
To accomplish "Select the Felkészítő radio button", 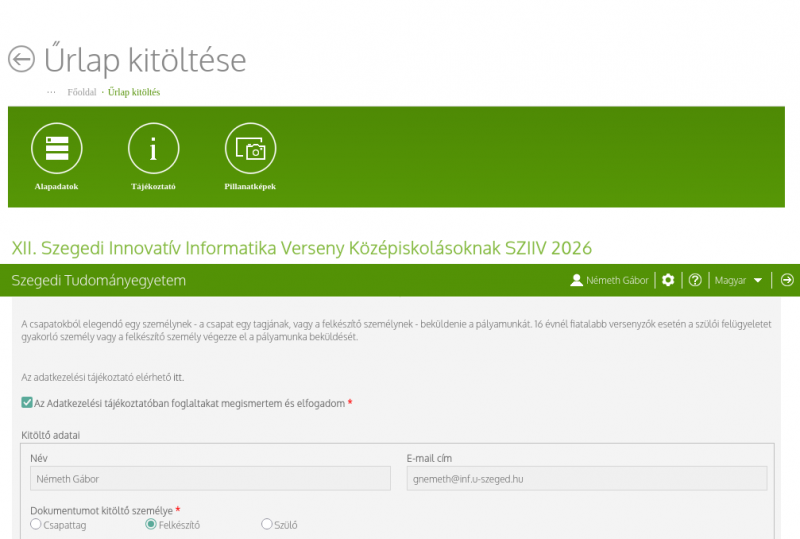I will coord(151,524).
